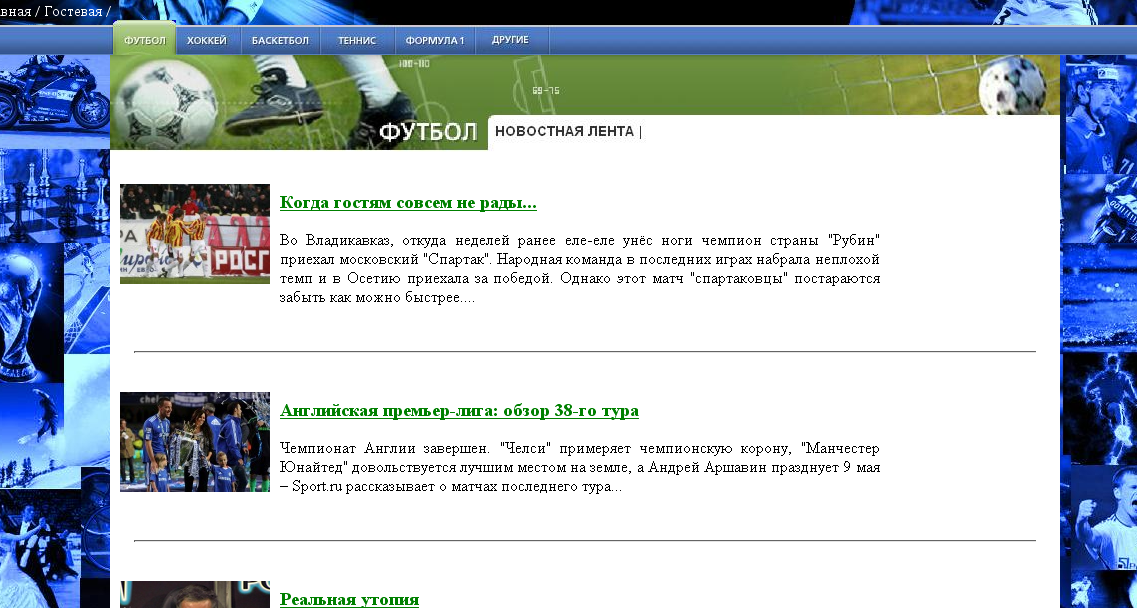Open the БАСКЕТБОЛ section tab

[280, 41]
